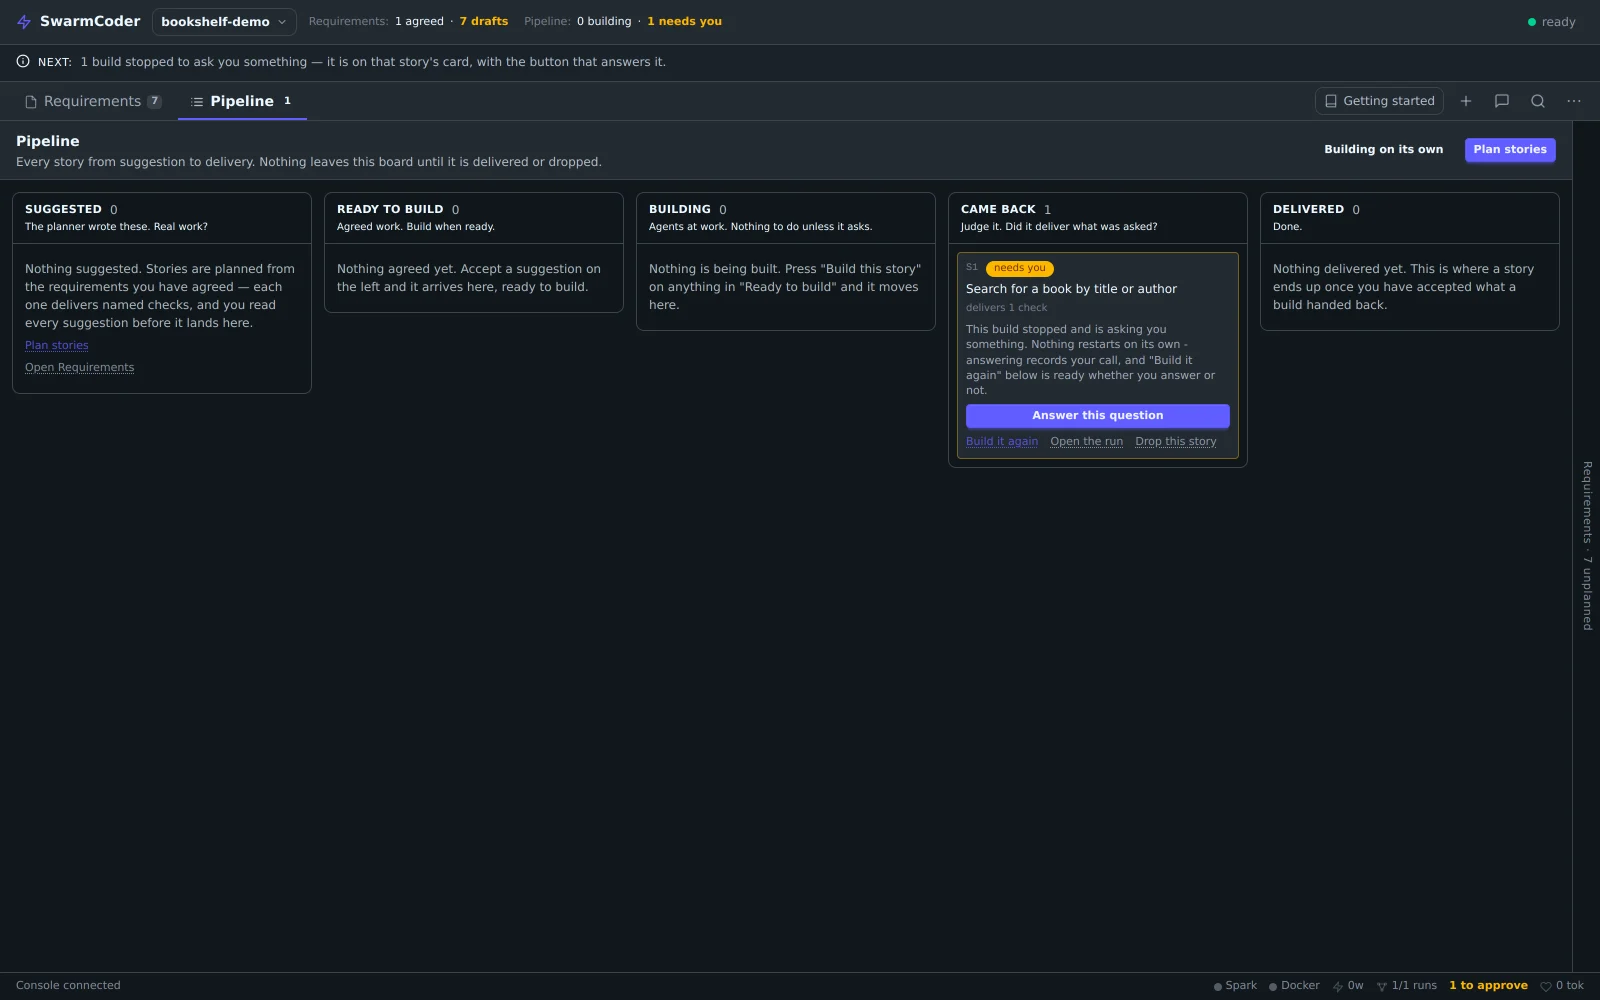Click the plus icon in the tab bar
Image resolution: width=1600 pixels, height=1000 pixels.
click(x=1466, y=101)
